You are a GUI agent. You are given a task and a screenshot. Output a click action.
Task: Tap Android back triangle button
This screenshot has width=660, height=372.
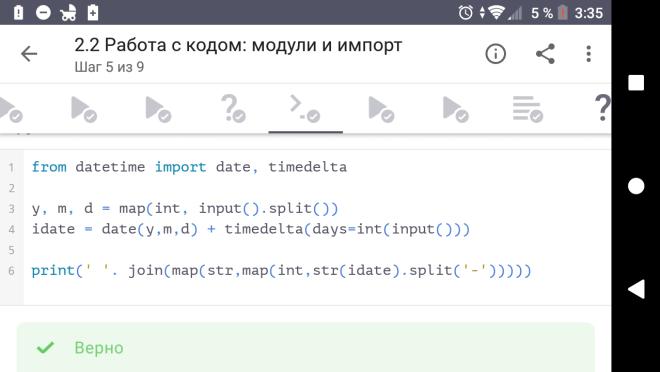[636, 289]
